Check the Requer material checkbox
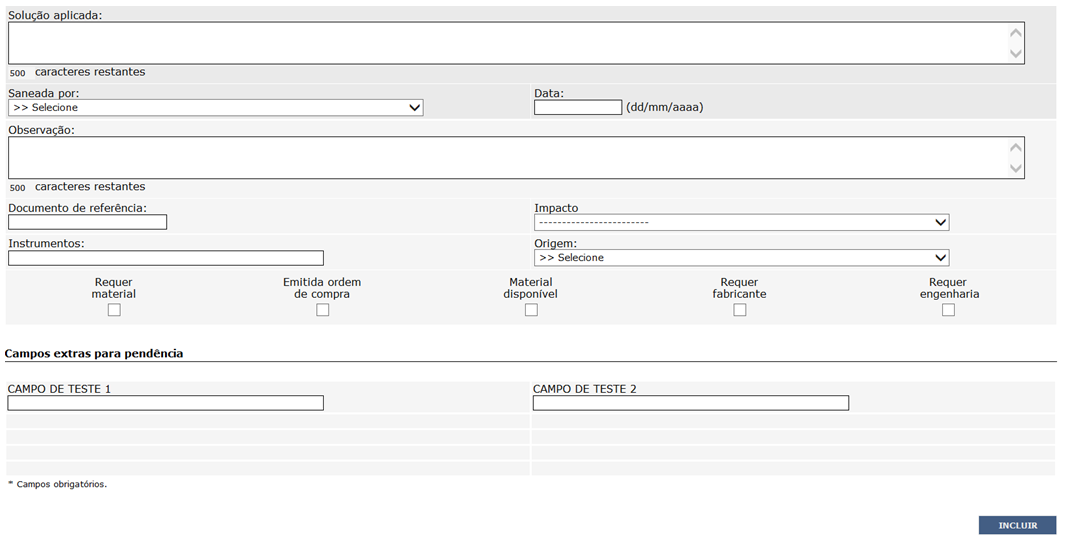The height and width of the screenshot is (546, 1067). tap(114, 310)
